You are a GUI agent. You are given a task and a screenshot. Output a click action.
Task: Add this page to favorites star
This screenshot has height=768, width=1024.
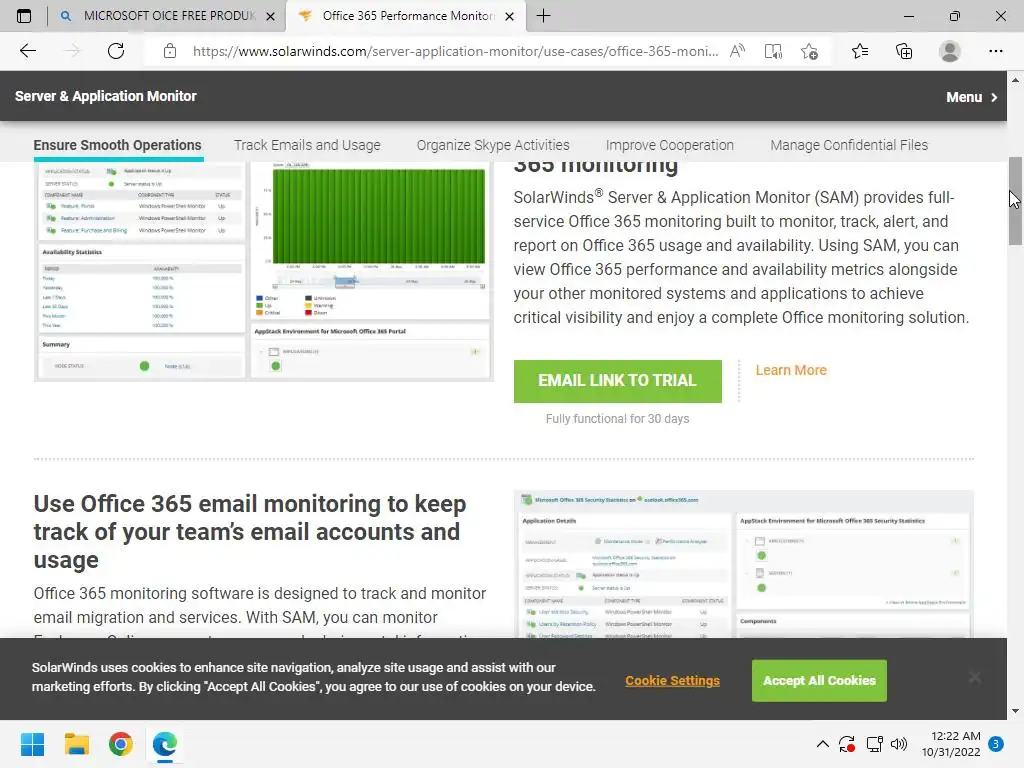[x=809, y=51]
